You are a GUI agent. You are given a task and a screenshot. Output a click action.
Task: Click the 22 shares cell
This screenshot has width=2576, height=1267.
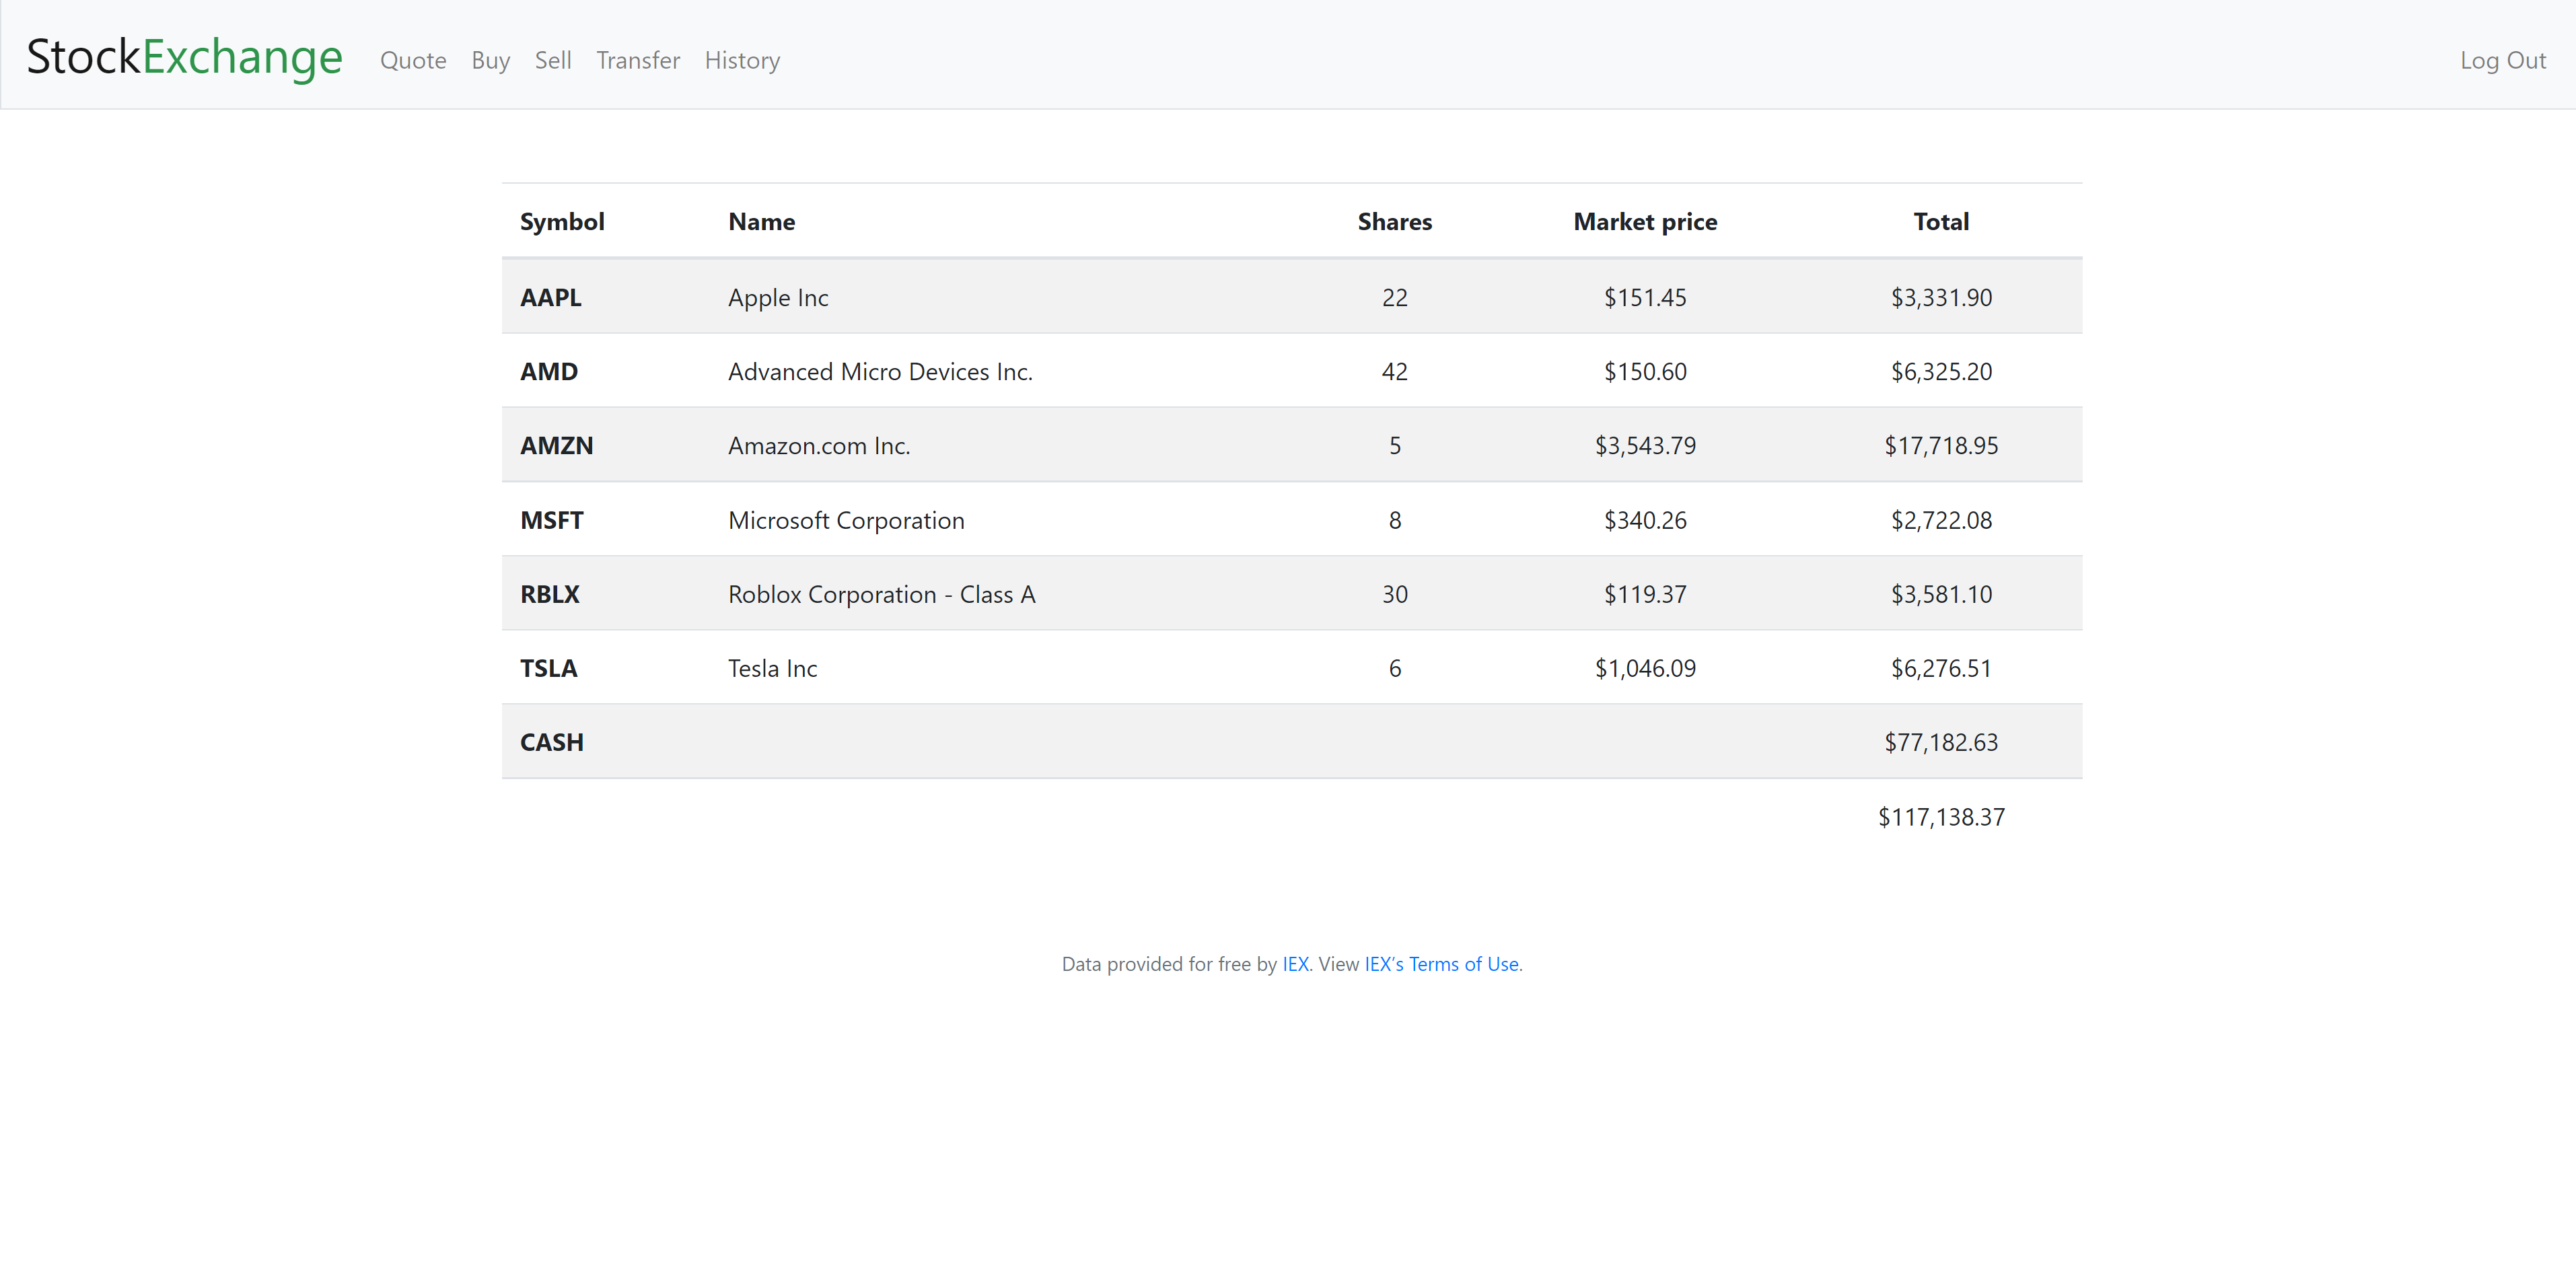click(x=1394, y=298)
